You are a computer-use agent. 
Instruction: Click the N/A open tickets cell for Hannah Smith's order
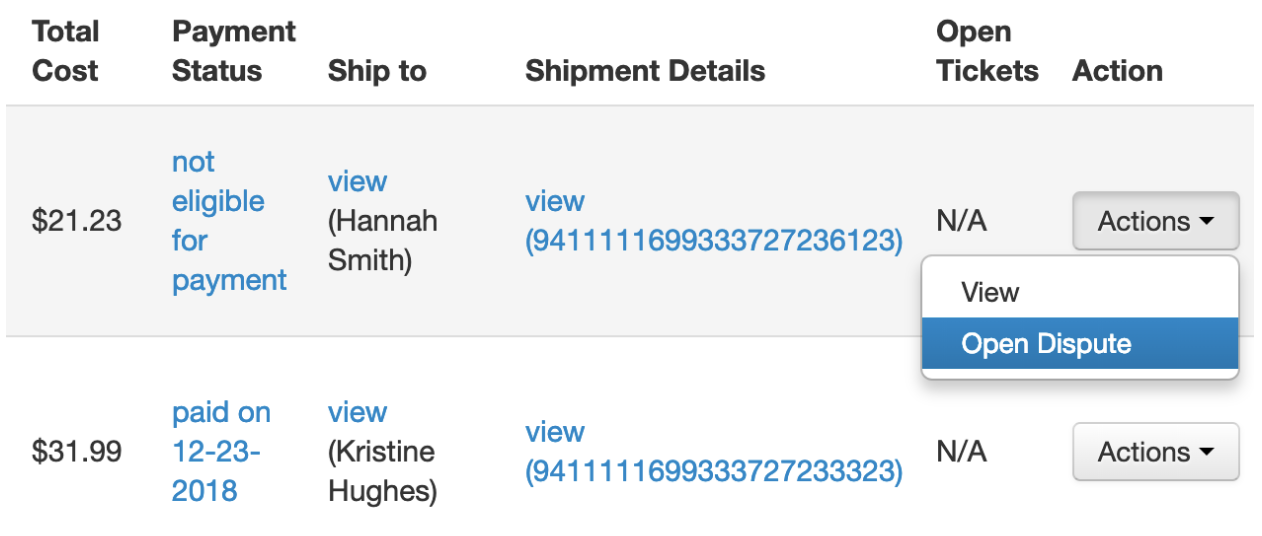(x=961, y=221)
